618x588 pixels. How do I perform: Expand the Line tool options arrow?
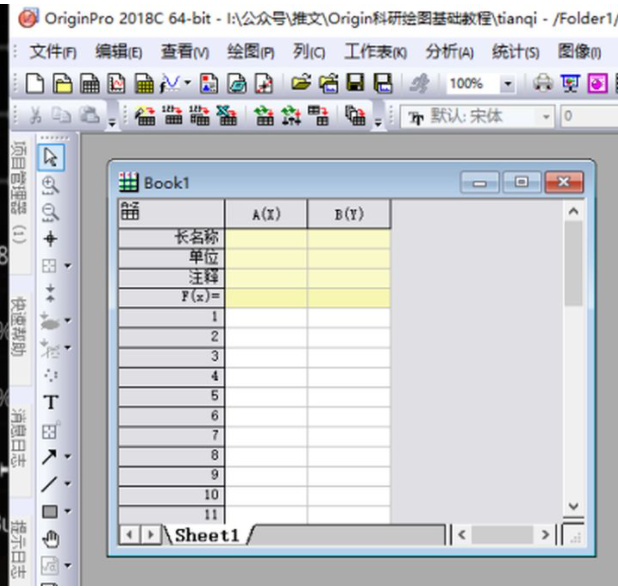coord(68,484)
